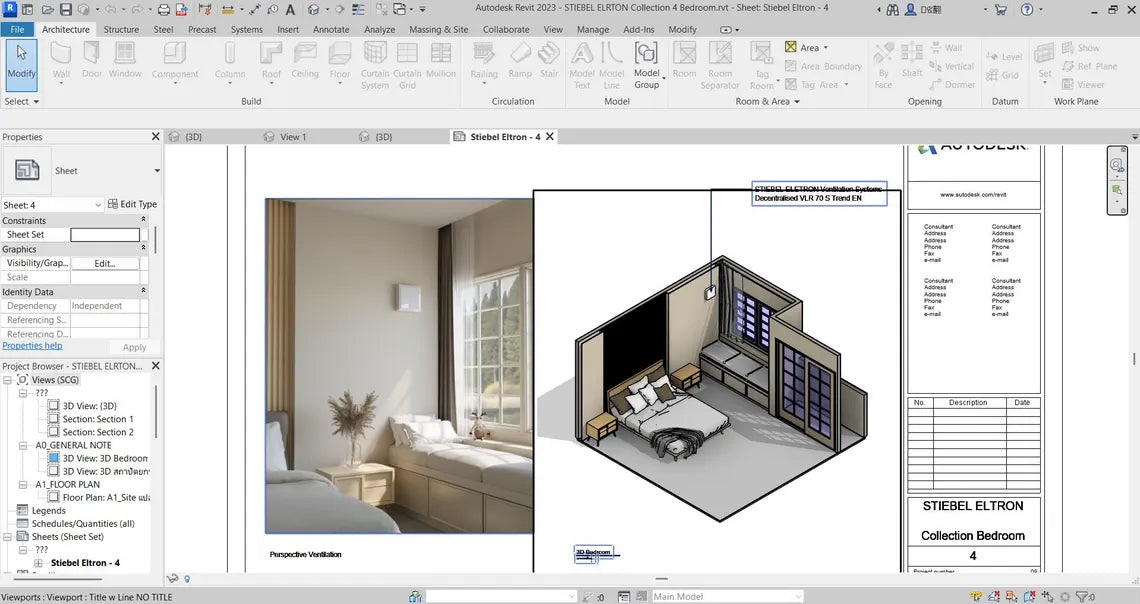Image resolution: width=1140 pixels, height=604 pixels.
Task: Pick the Ramp tool
Action: point(520,62)
